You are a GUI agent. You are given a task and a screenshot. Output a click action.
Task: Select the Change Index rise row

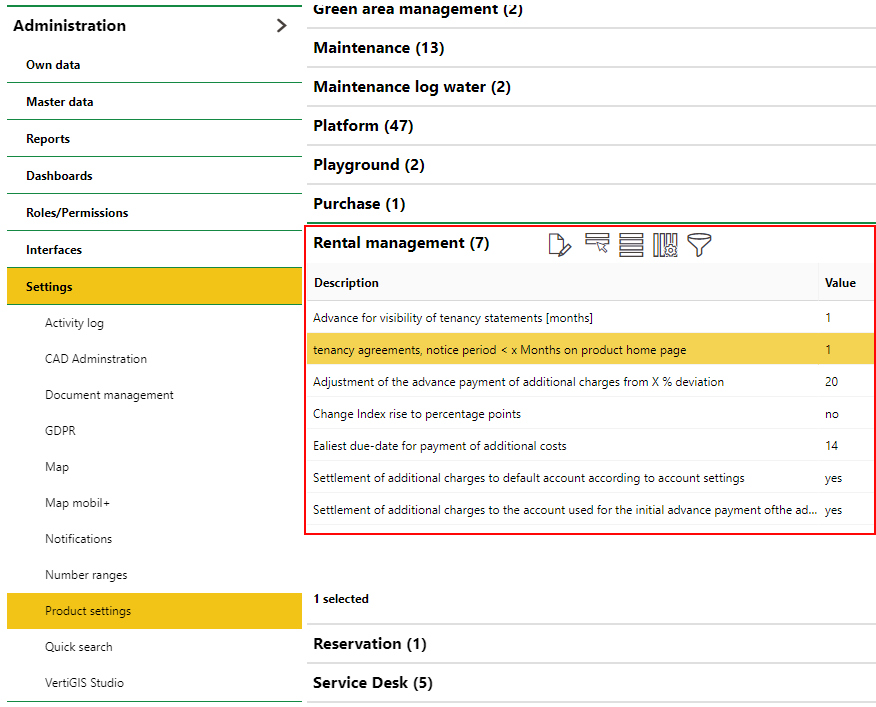tap(416, 414)
